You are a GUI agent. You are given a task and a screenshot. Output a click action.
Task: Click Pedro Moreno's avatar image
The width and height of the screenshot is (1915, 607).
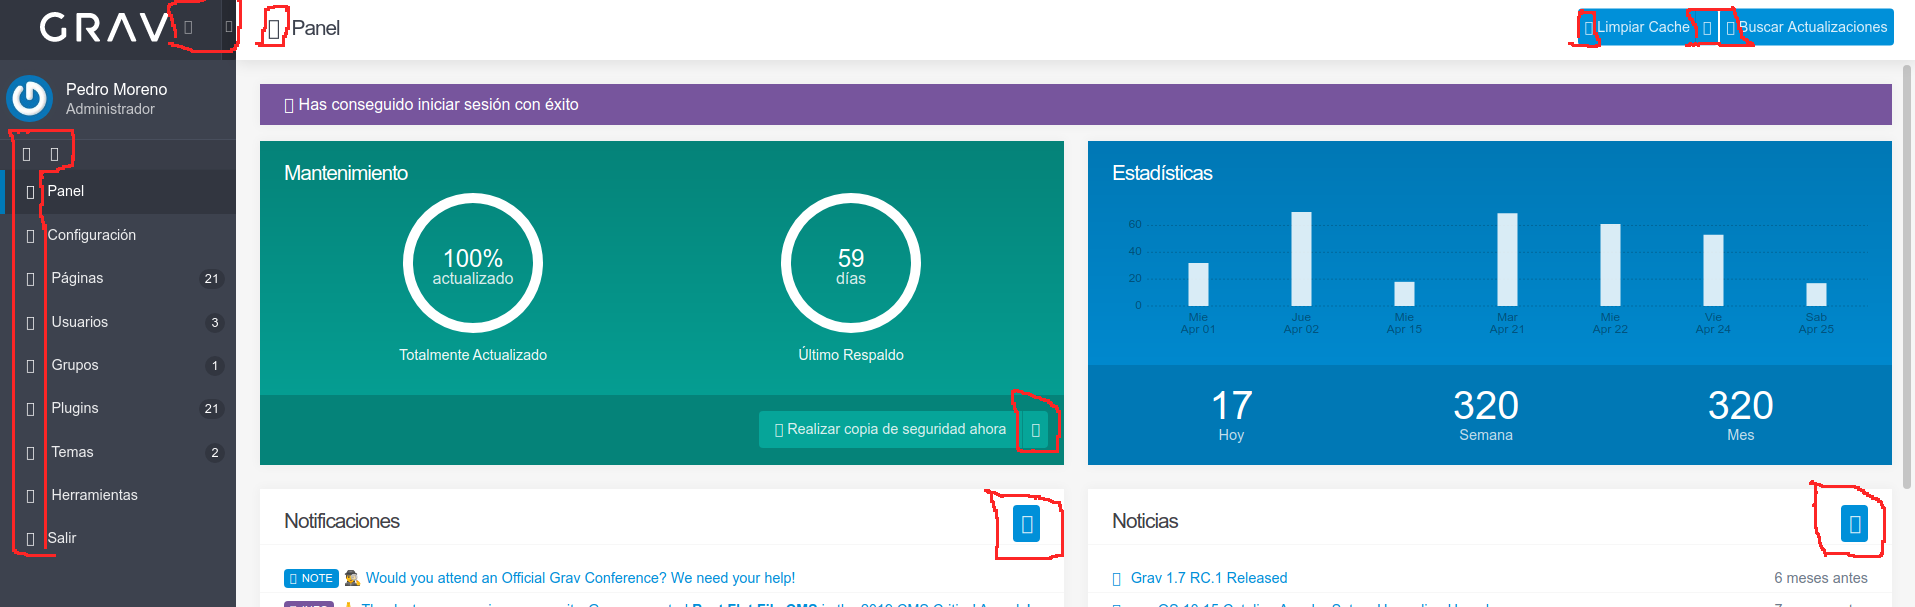[29, 98]
